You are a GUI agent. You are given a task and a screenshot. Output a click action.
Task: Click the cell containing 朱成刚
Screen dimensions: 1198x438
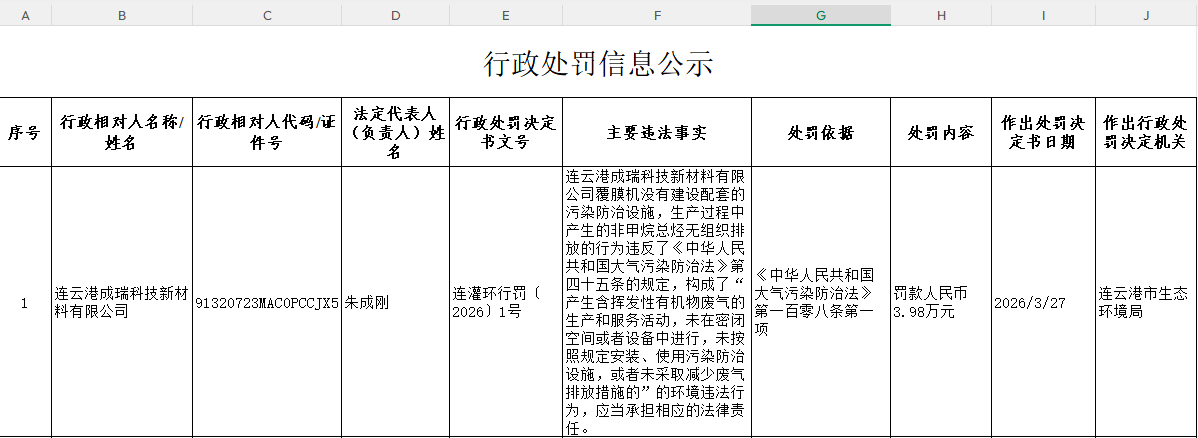click(x=395, y=302)
